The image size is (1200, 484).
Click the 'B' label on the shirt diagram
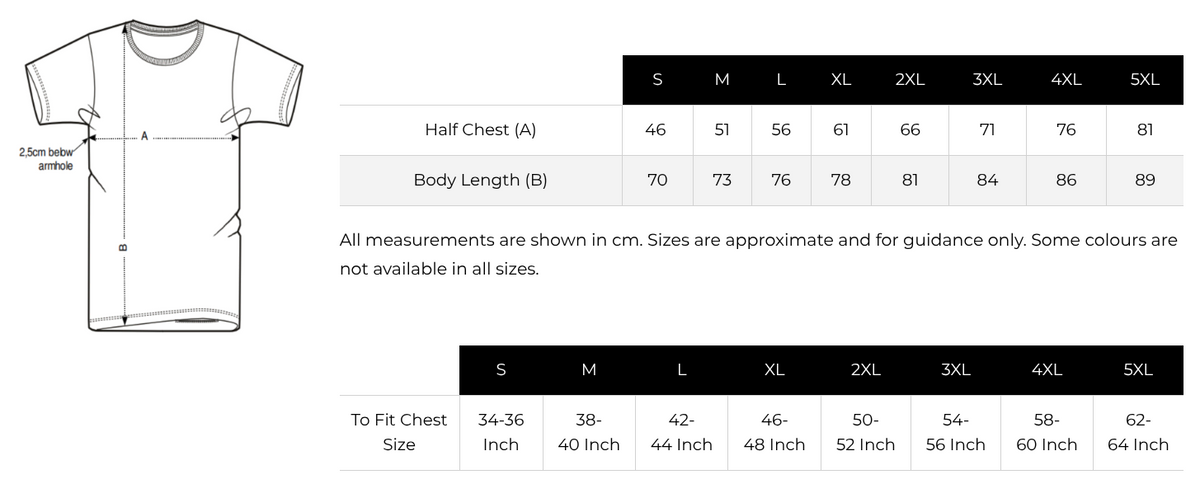click(x=122, y=247)
